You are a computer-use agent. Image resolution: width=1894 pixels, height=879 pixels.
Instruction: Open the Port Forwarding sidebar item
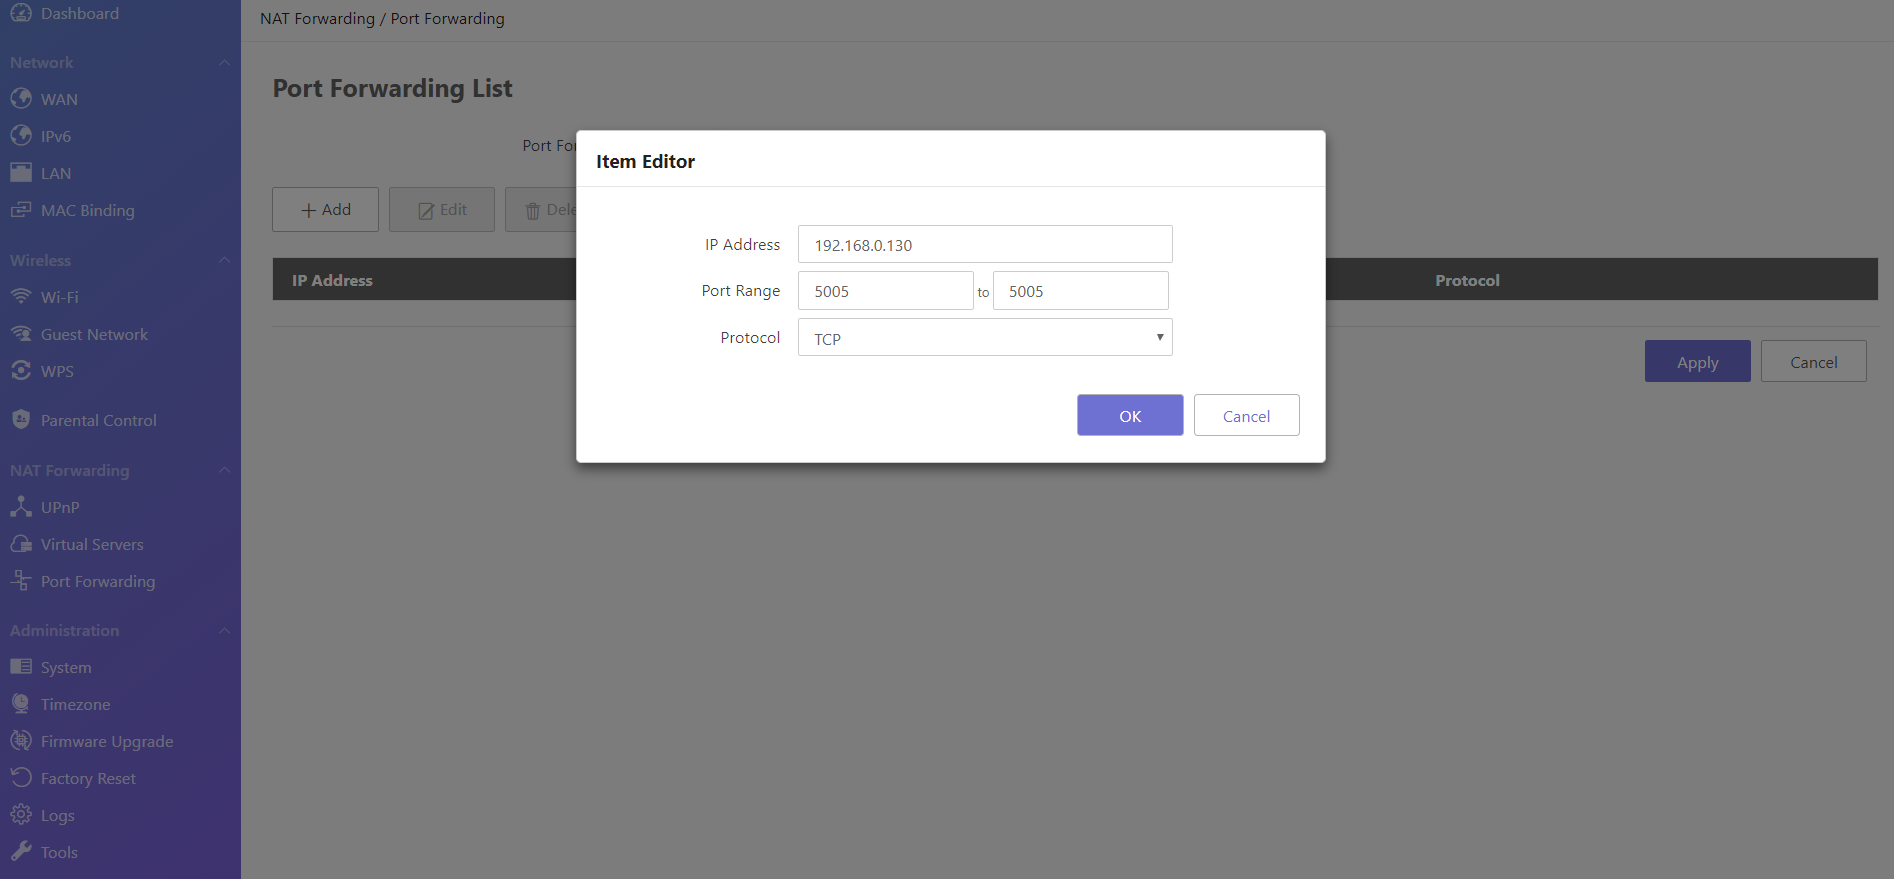click(x=97, y=581)
